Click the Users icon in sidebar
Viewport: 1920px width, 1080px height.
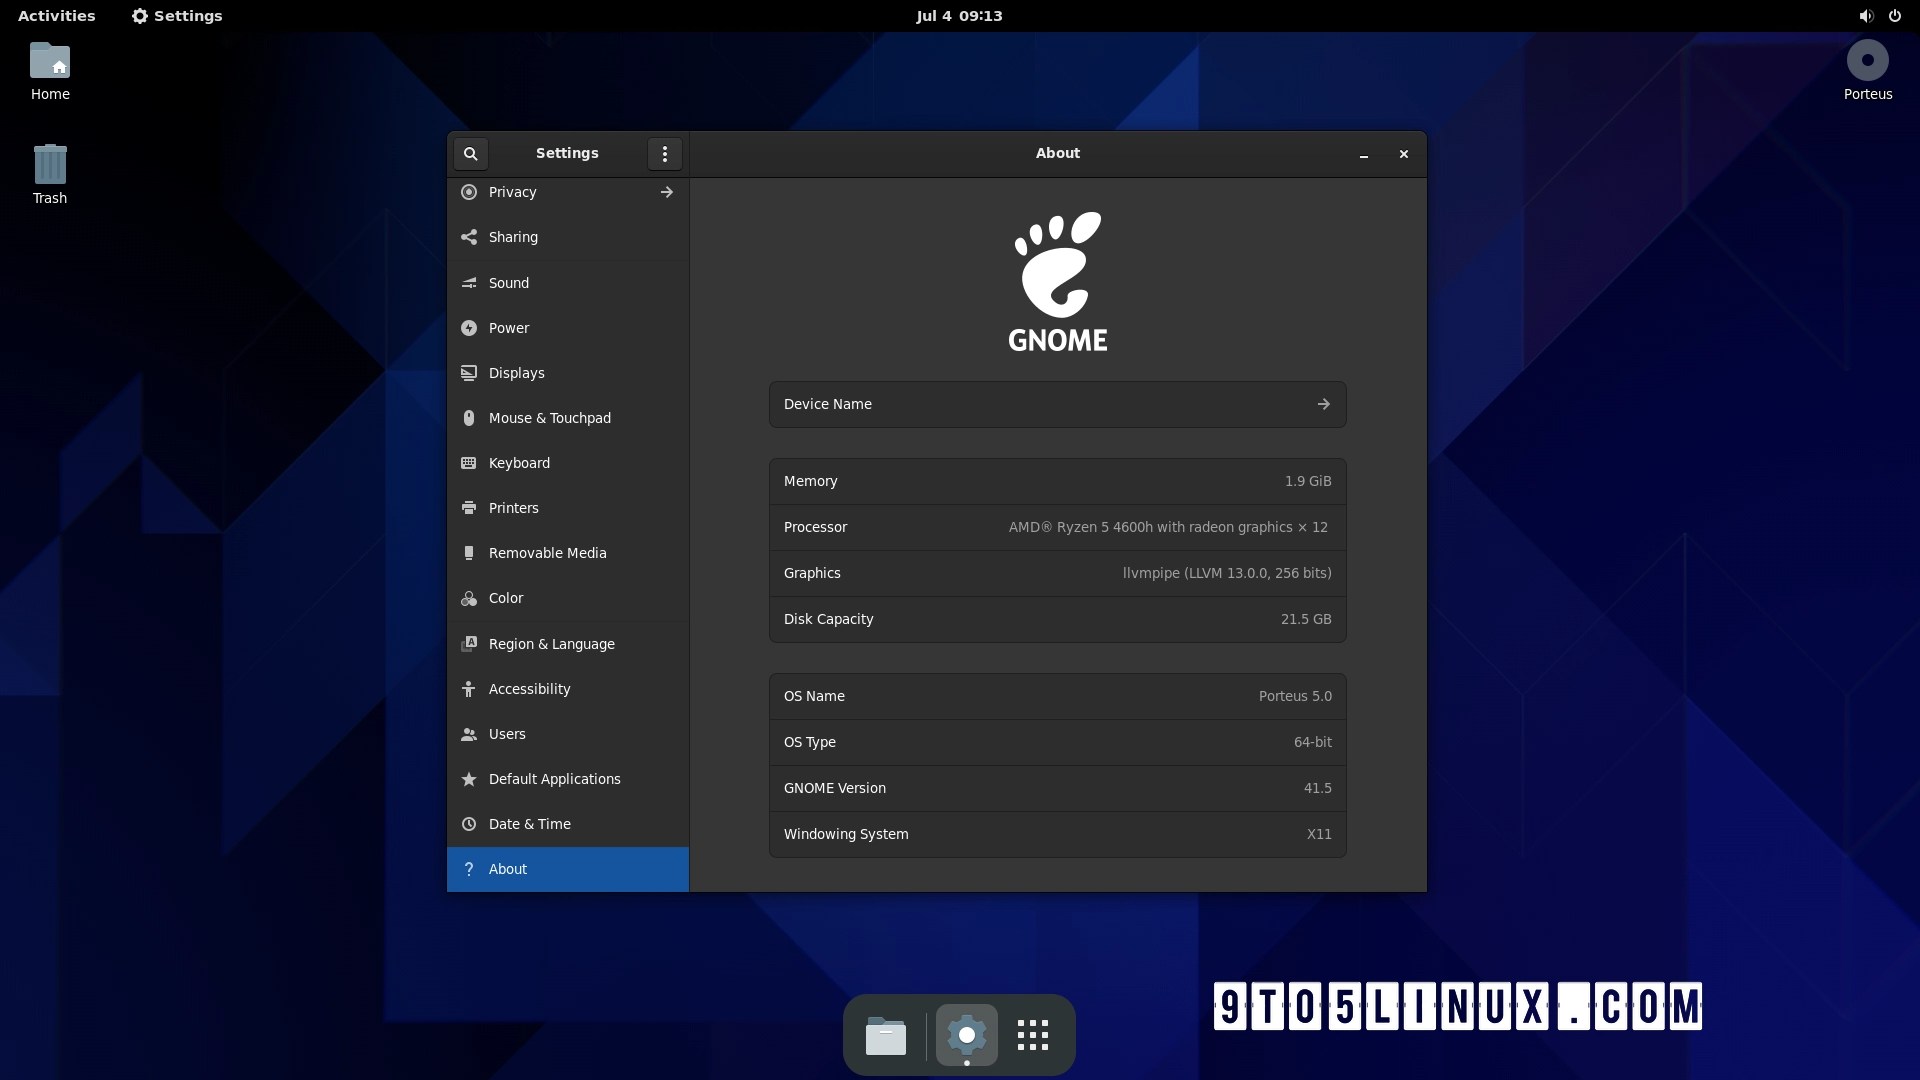(x=468, y=734)
